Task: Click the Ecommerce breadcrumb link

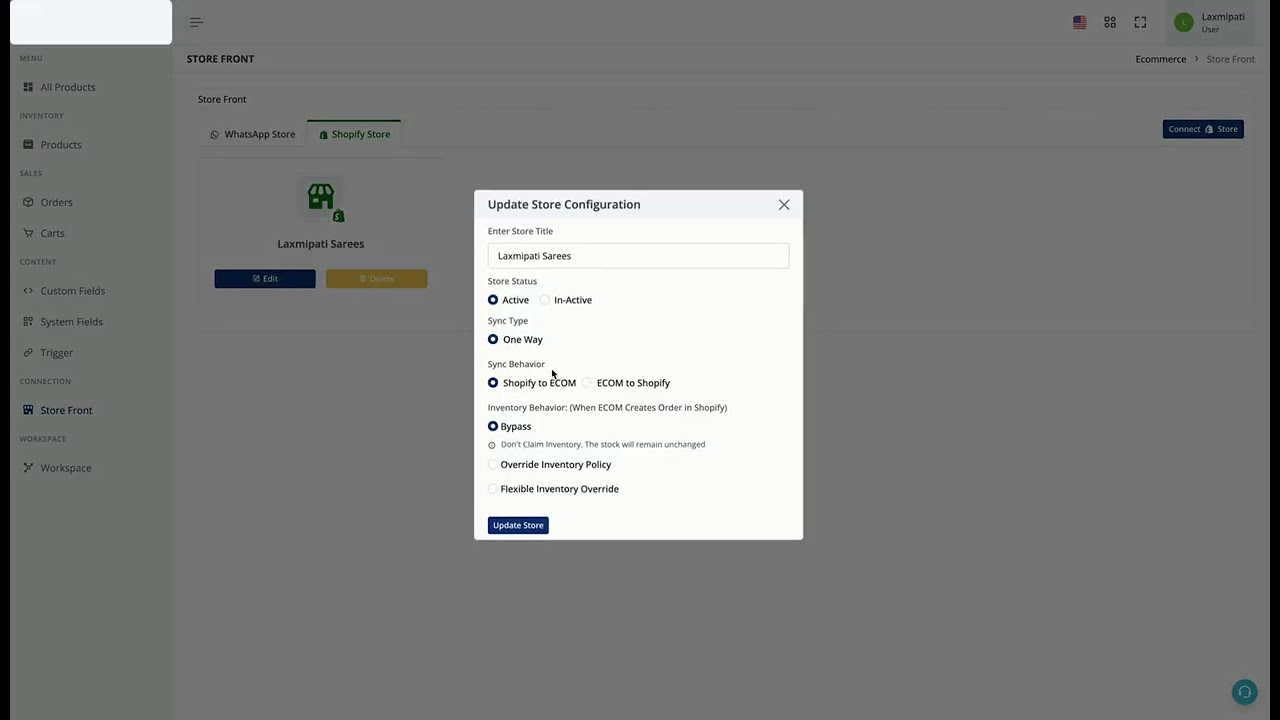Action: tap(1160, 59)
